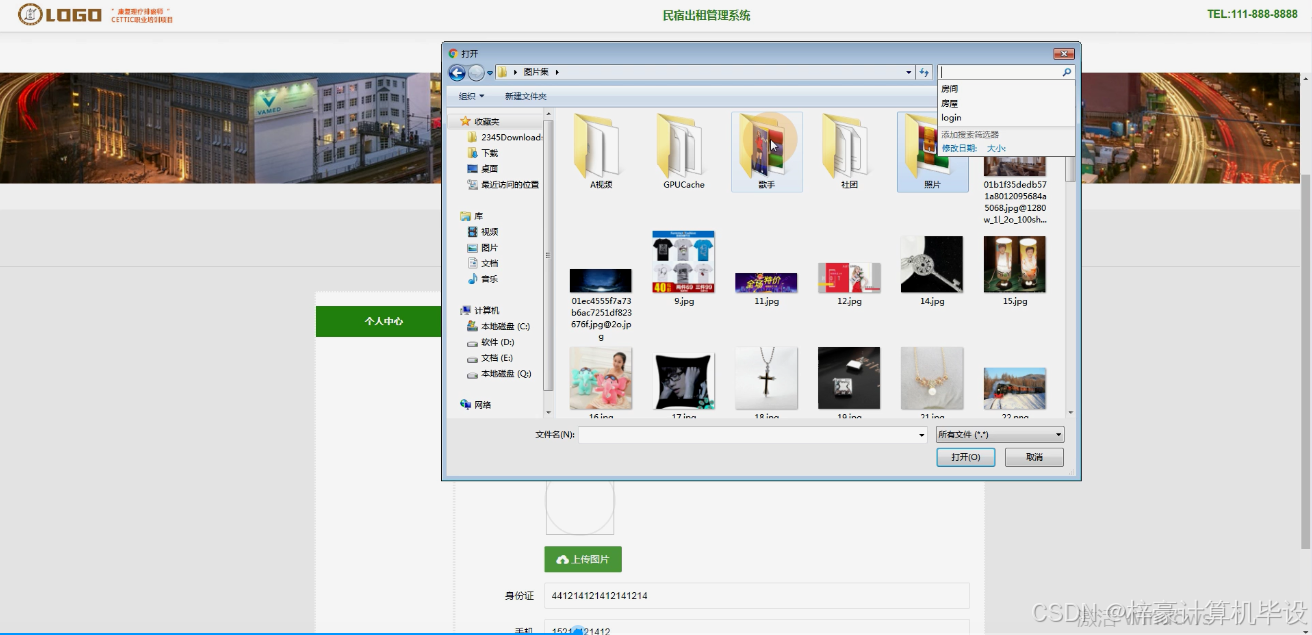Screen dimensions: 1312x635
Task: Select the 社团 folder
Action: pos(850,152)
